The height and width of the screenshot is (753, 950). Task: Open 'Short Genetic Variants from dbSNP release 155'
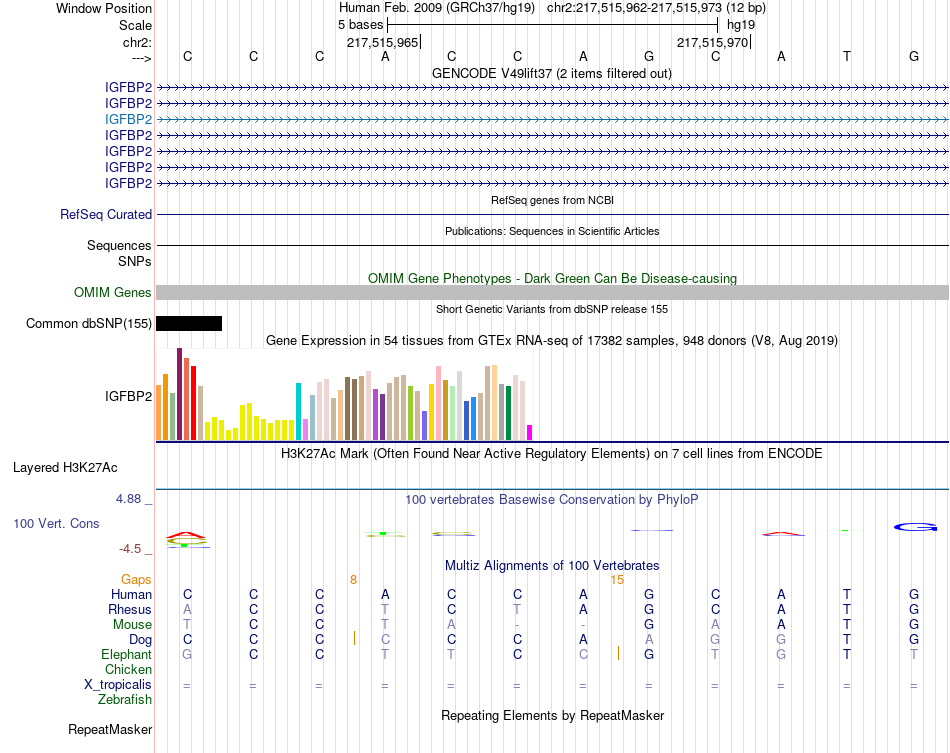click(x=552, y=310)
